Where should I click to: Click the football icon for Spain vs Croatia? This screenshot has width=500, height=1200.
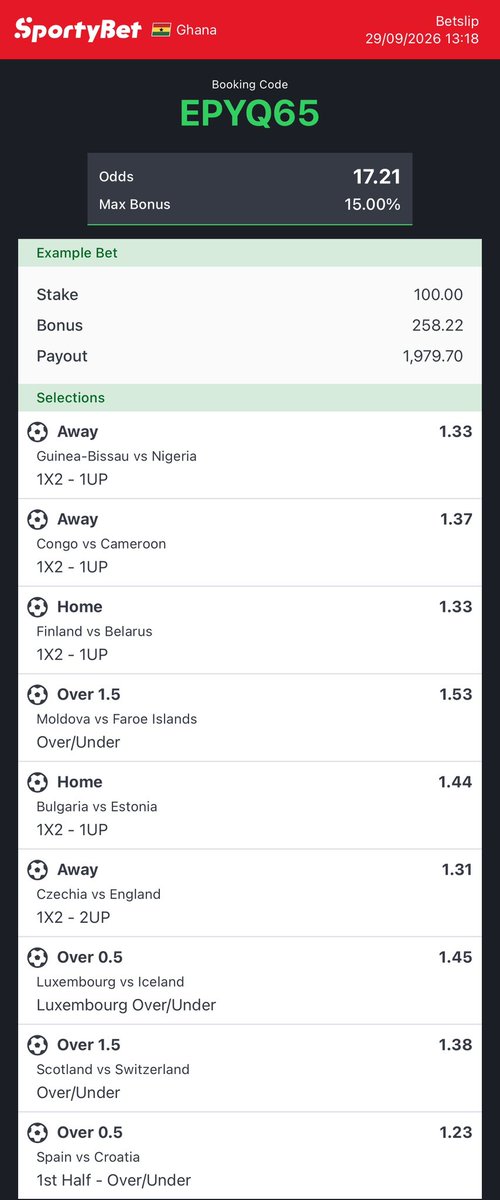tap(37, 1132)
